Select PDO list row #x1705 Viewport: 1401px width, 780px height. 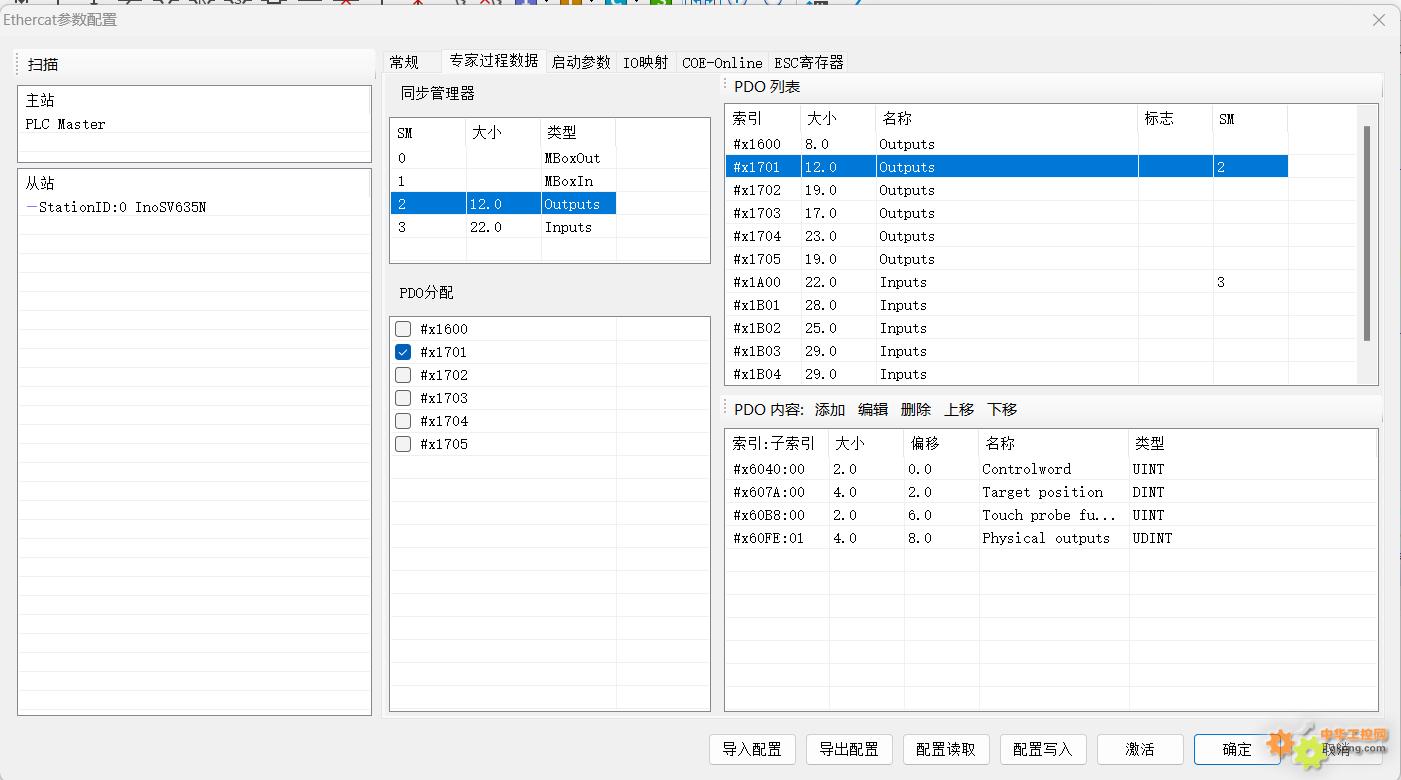click(x=1007, y=259)
